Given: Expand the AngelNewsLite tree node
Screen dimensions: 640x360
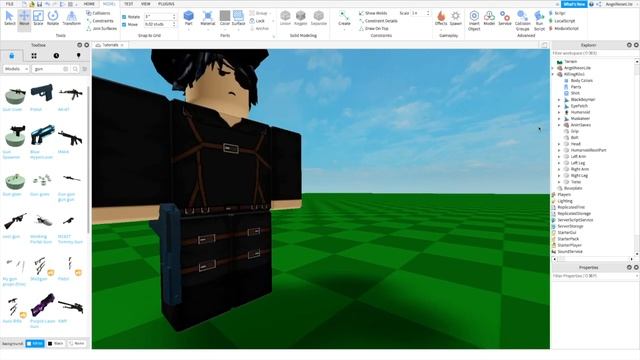Looking at the screenshot, I should [x=553, y=68].
